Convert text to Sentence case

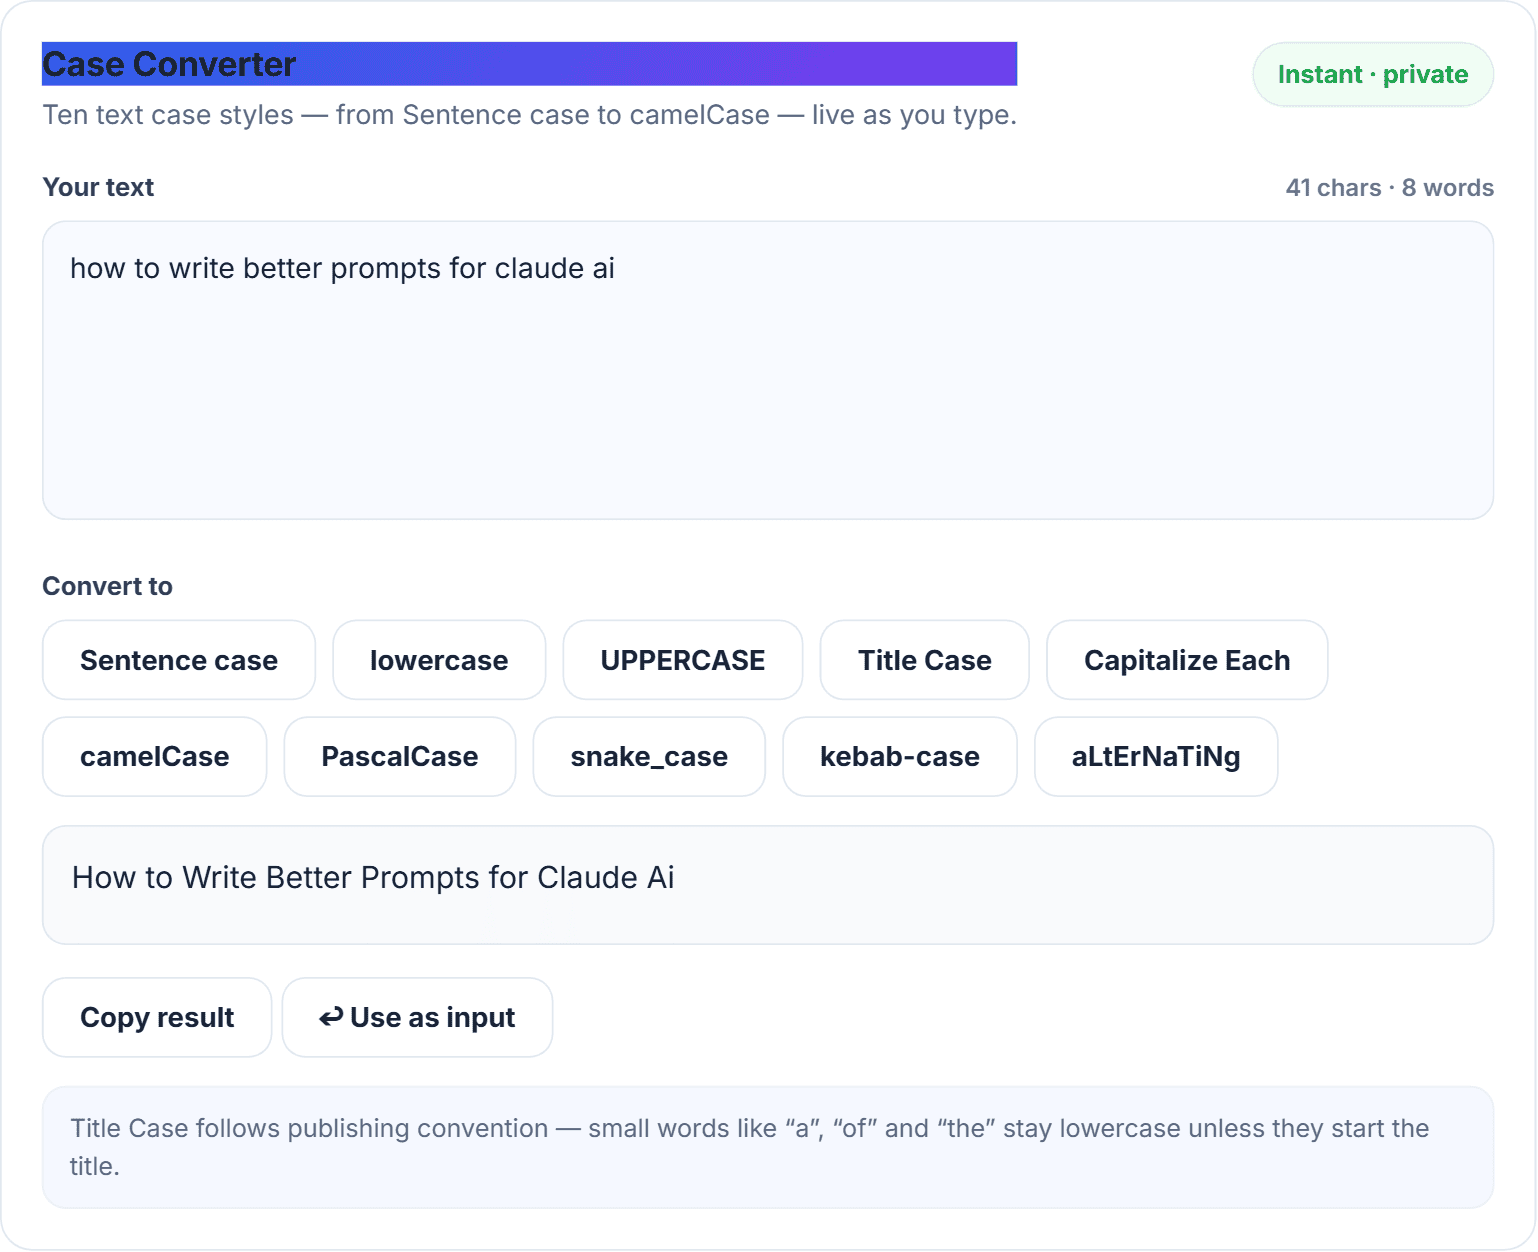[179, 660]
